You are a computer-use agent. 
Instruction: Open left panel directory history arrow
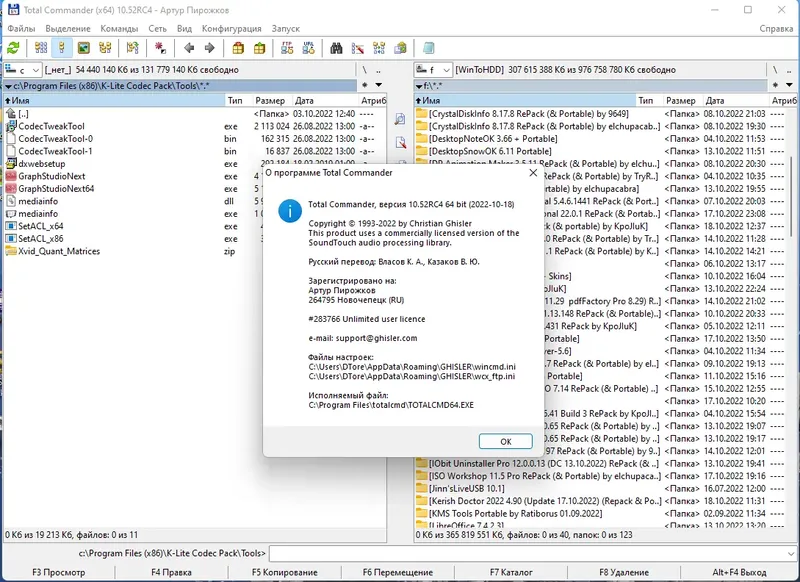[x=379, y=85]
